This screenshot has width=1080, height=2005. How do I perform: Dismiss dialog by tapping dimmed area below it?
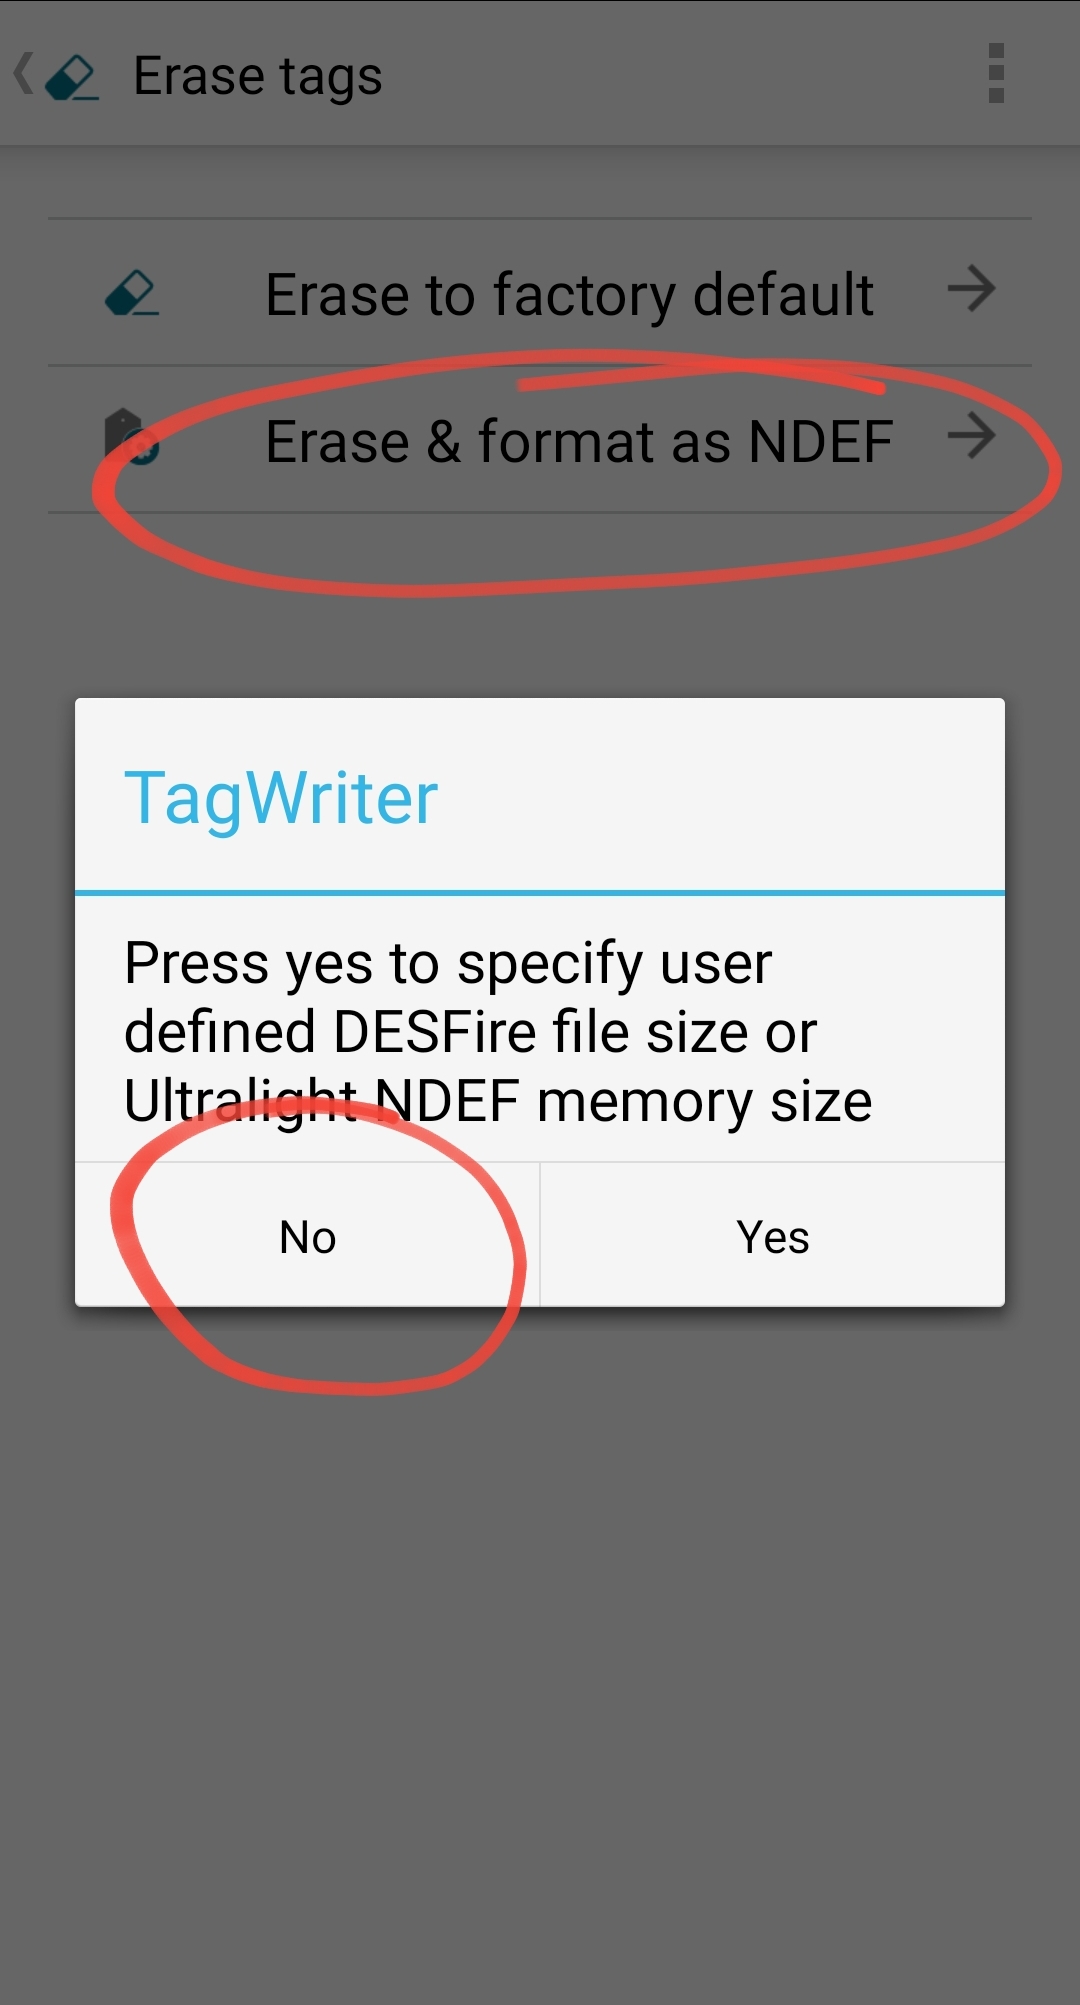pos(540,1650)
